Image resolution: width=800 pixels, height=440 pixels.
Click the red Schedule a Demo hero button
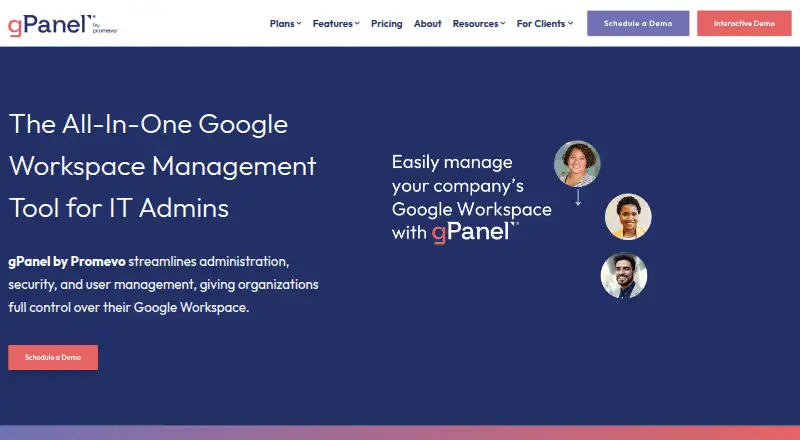tap(53, 357)
